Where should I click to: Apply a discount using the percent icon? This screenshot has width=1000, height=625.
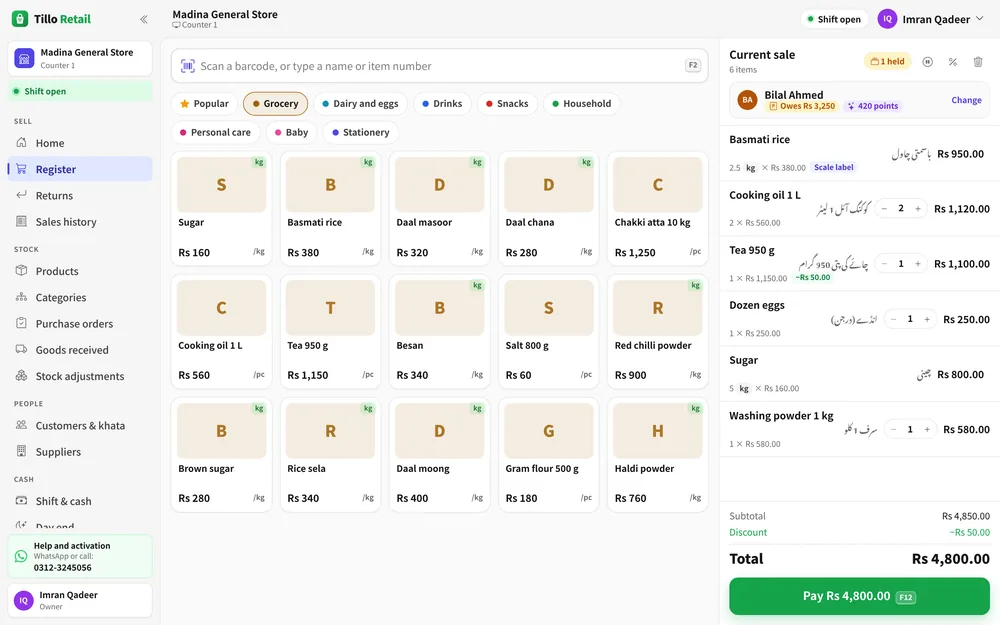[953, 62]
